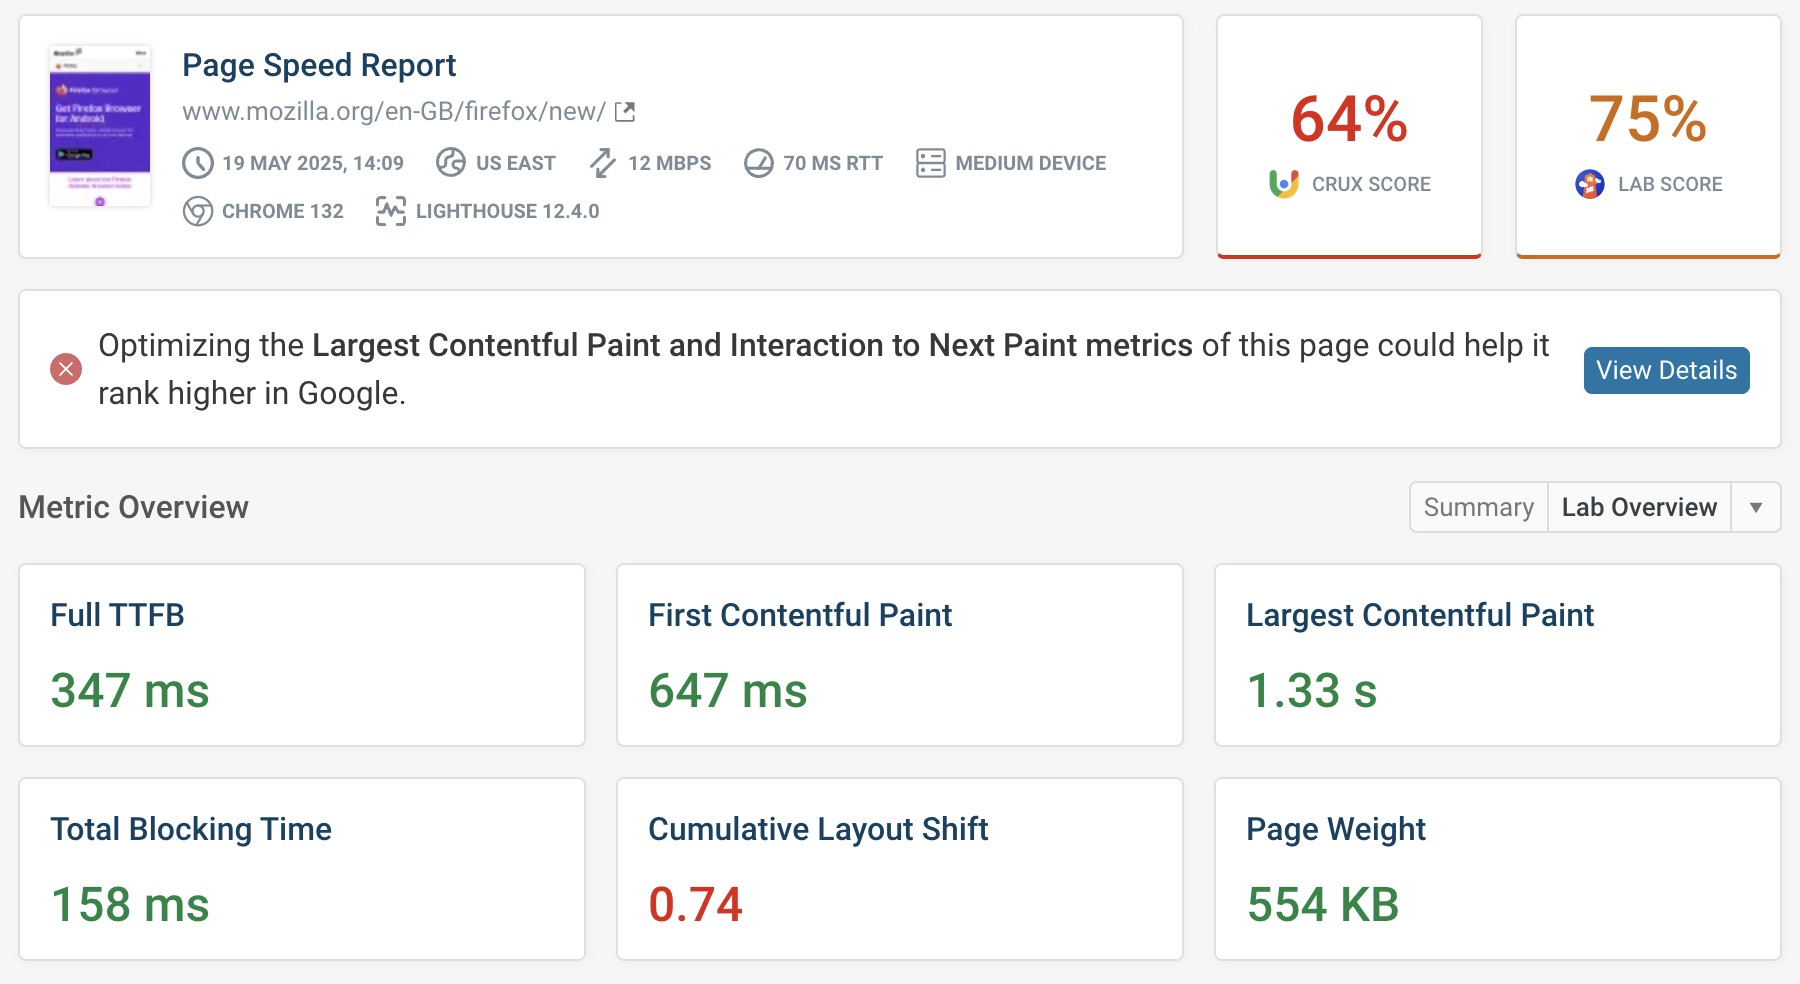This screenshot has width=1800, height=984.
Task: Click the First Contentful Paint heading
Action: click(800, 615)
